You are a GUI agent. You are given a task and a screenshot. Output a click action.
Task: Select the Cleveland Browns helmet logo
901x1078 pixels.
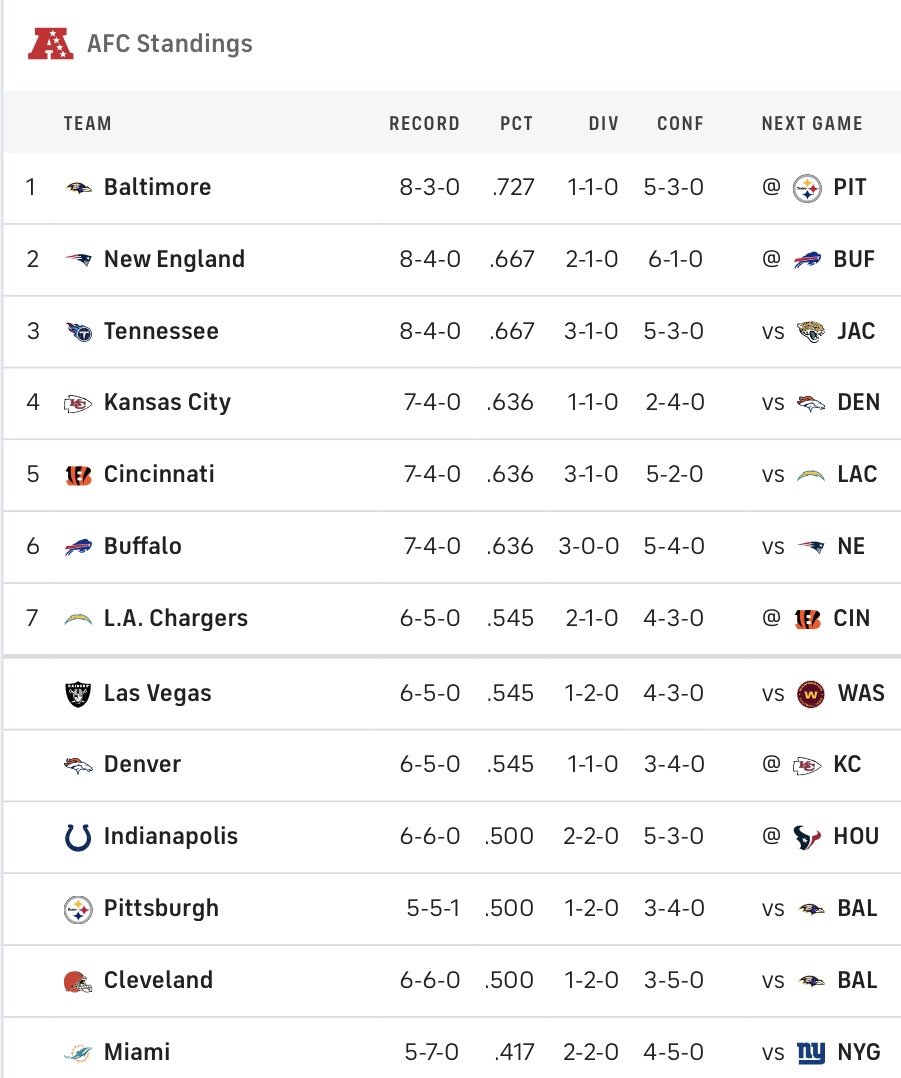[x=78, y=981]
